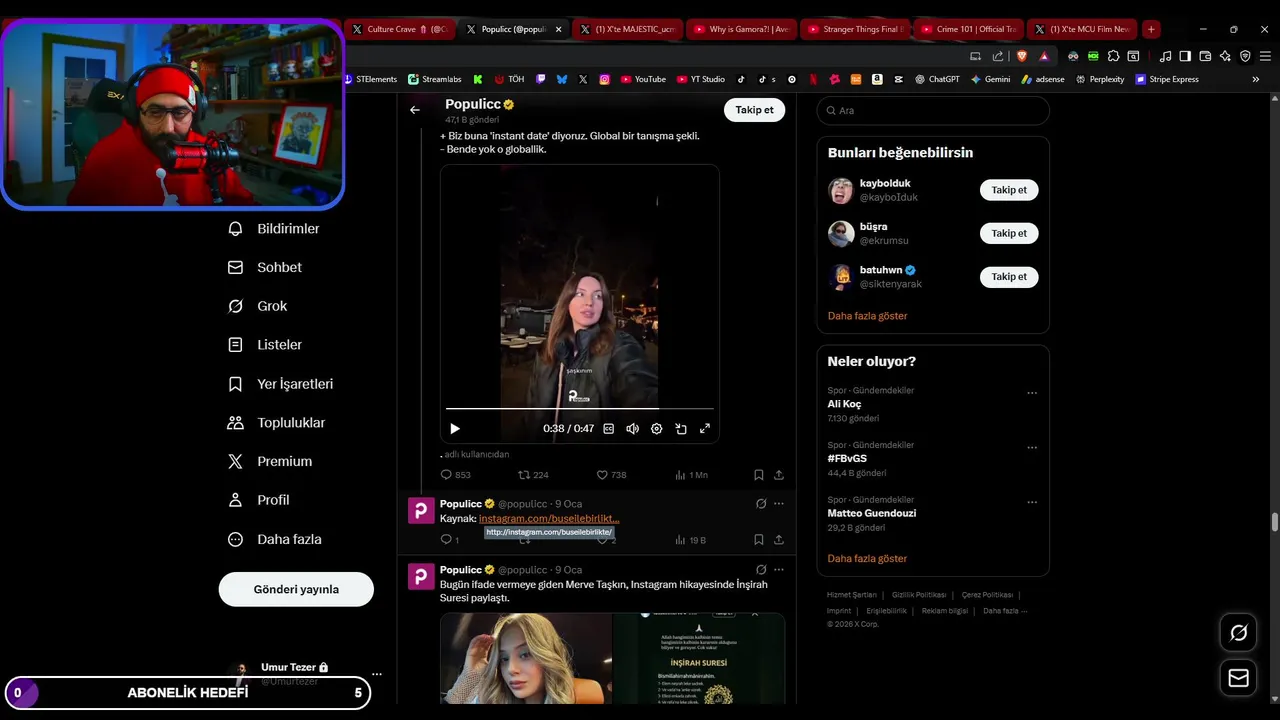The width and height of the screenshot is (1280, 720).
Task: Open the YouTube bookmark
Action: (643, 79)
